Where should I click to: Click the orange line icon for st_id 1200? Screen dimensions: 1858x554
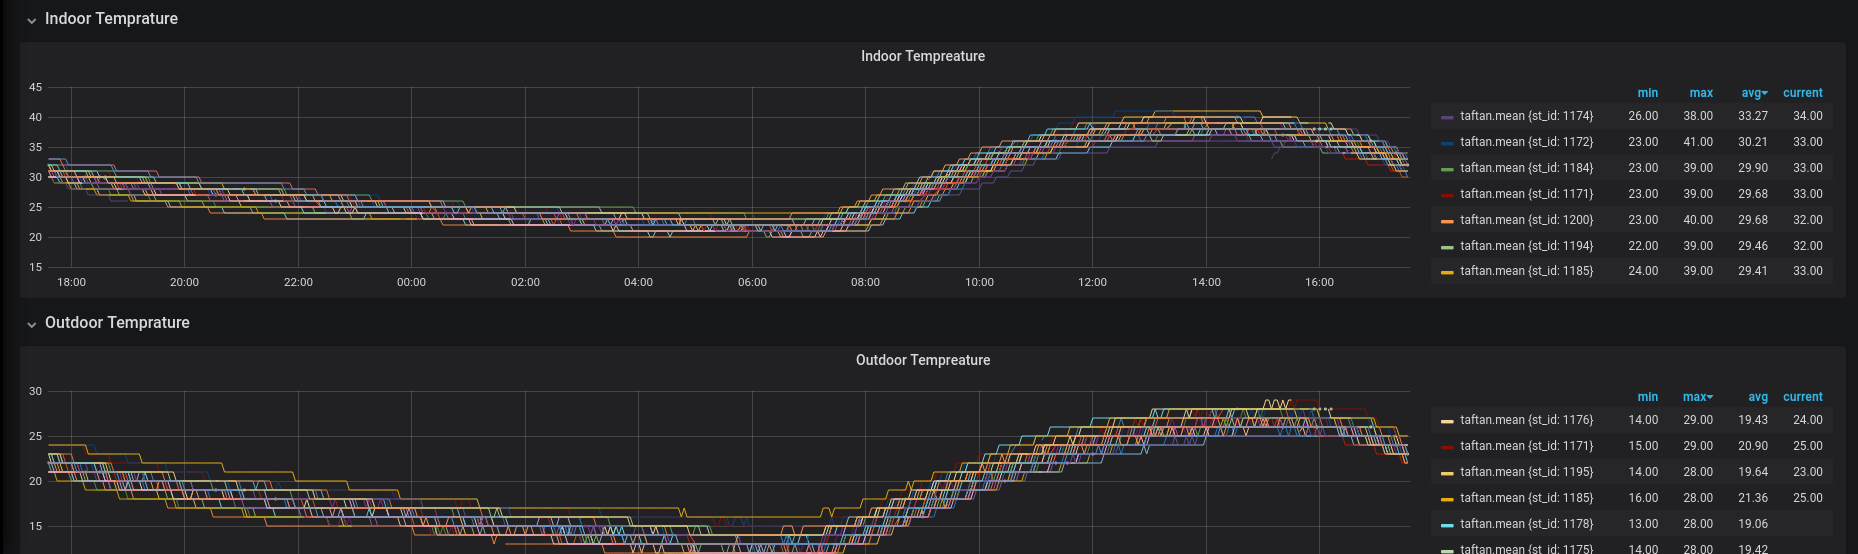click(x=1447, y=221)
